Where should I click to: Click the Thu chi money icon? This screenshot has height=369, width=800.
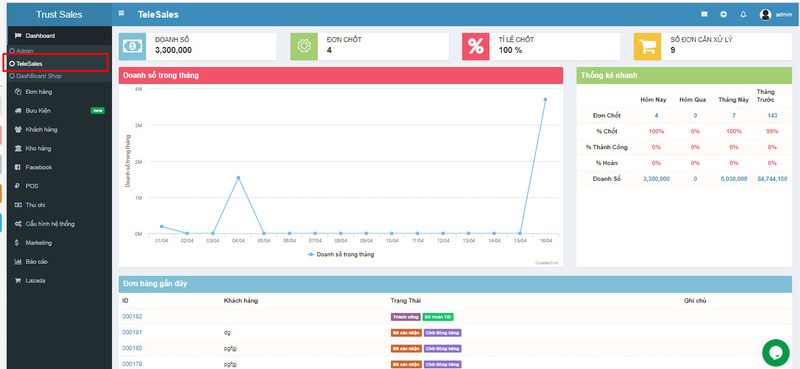point(18,205)
